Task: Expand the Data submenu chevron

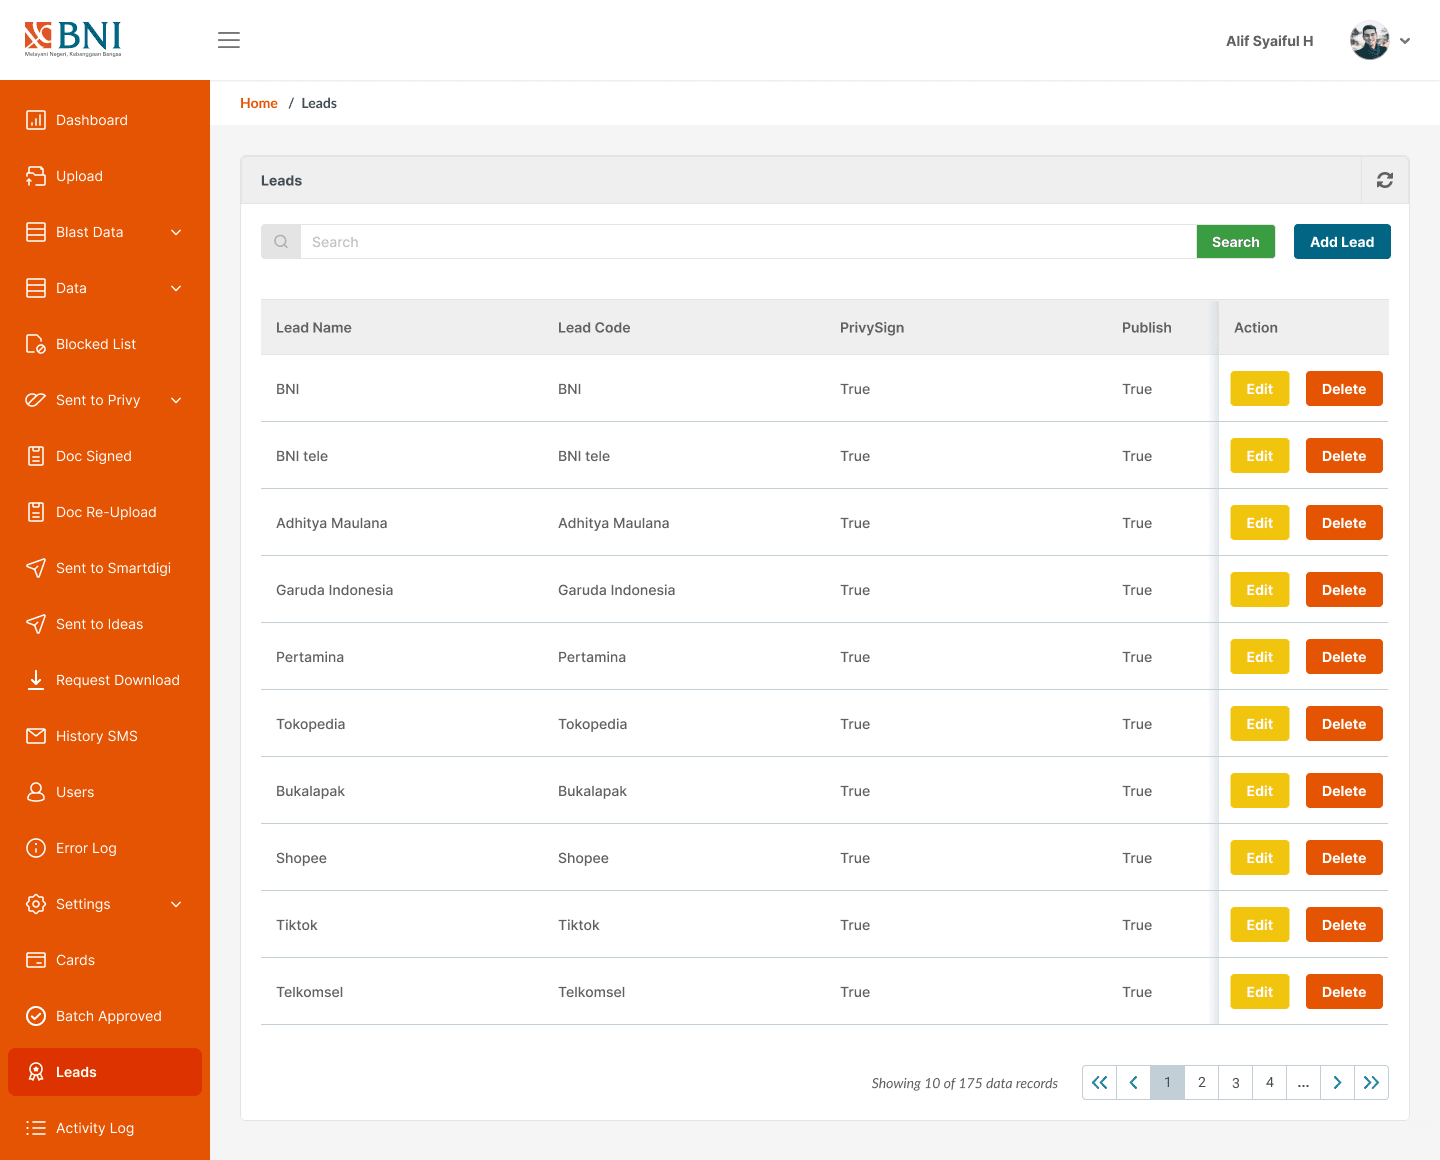Action: [x=176, y=288]
